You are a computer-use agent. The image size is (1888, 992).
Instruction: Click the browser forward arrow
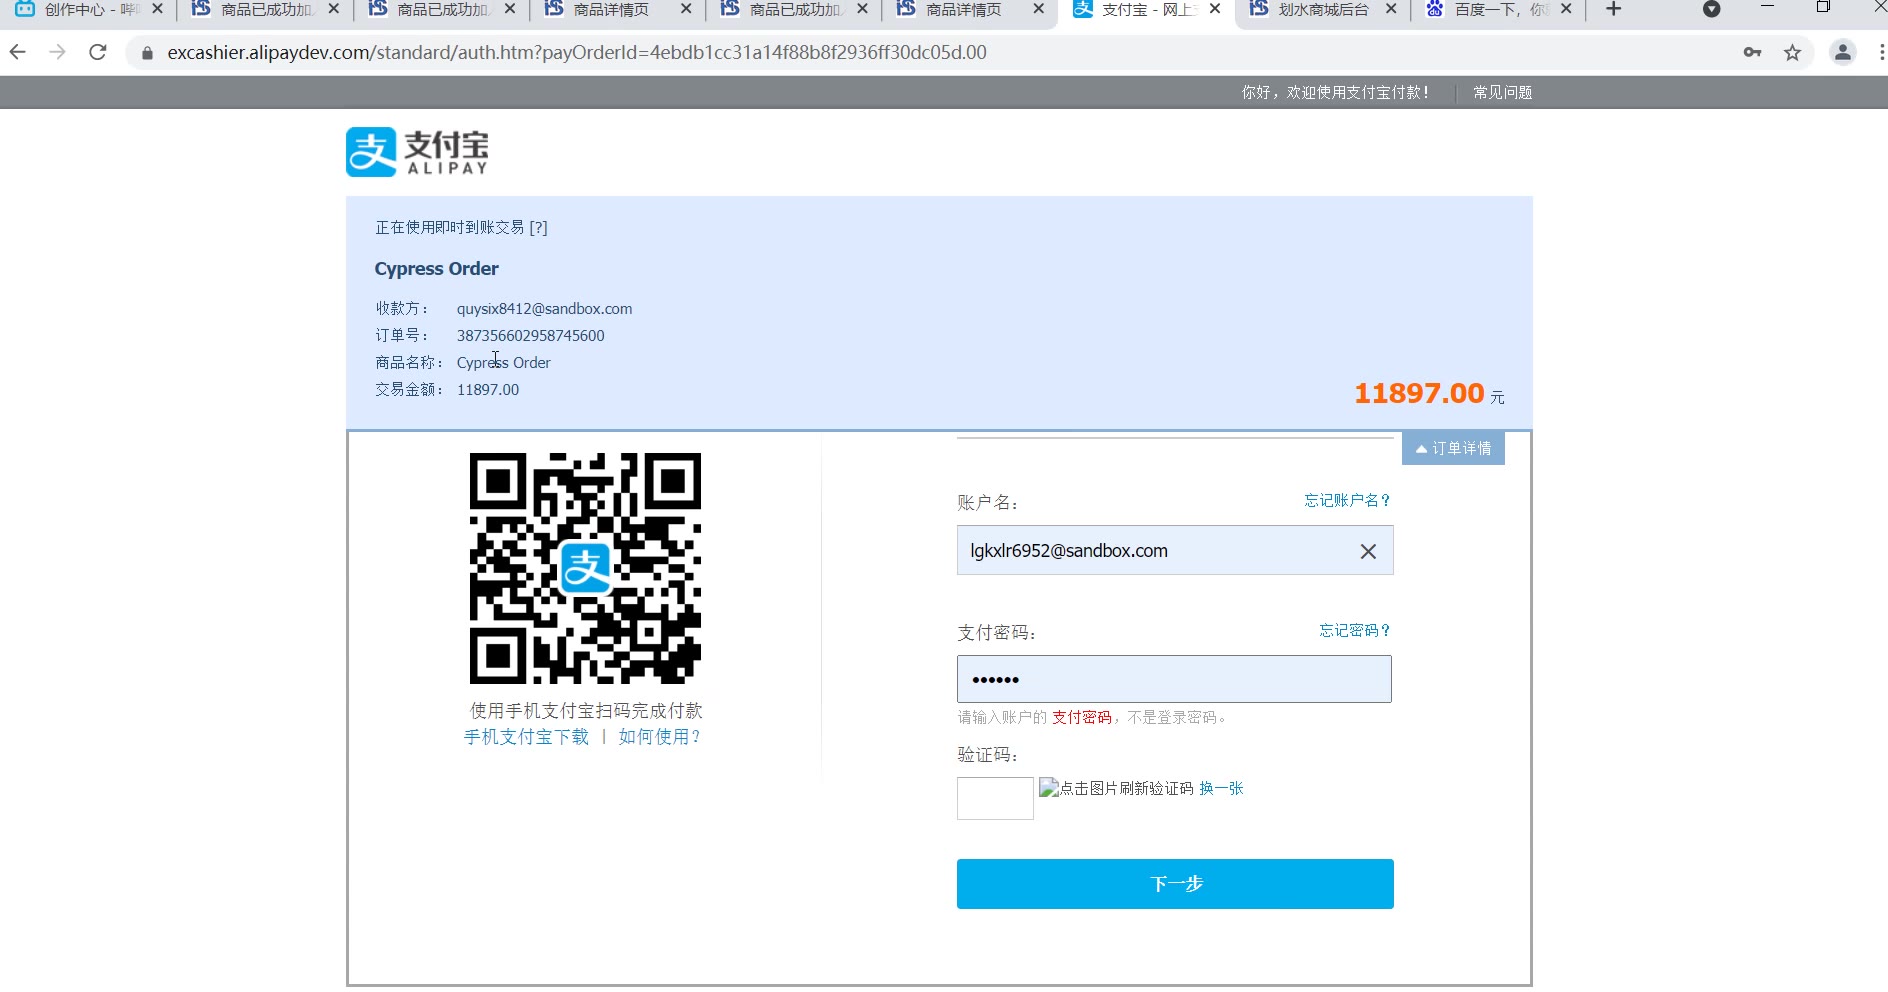tap(58, 52)
